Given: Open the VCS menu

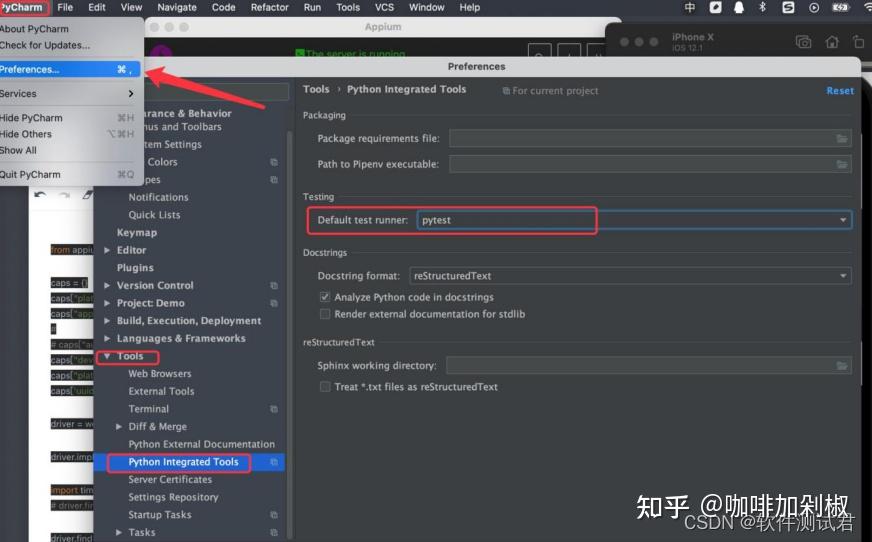Looking at the screenshot, I should point(384,8).
